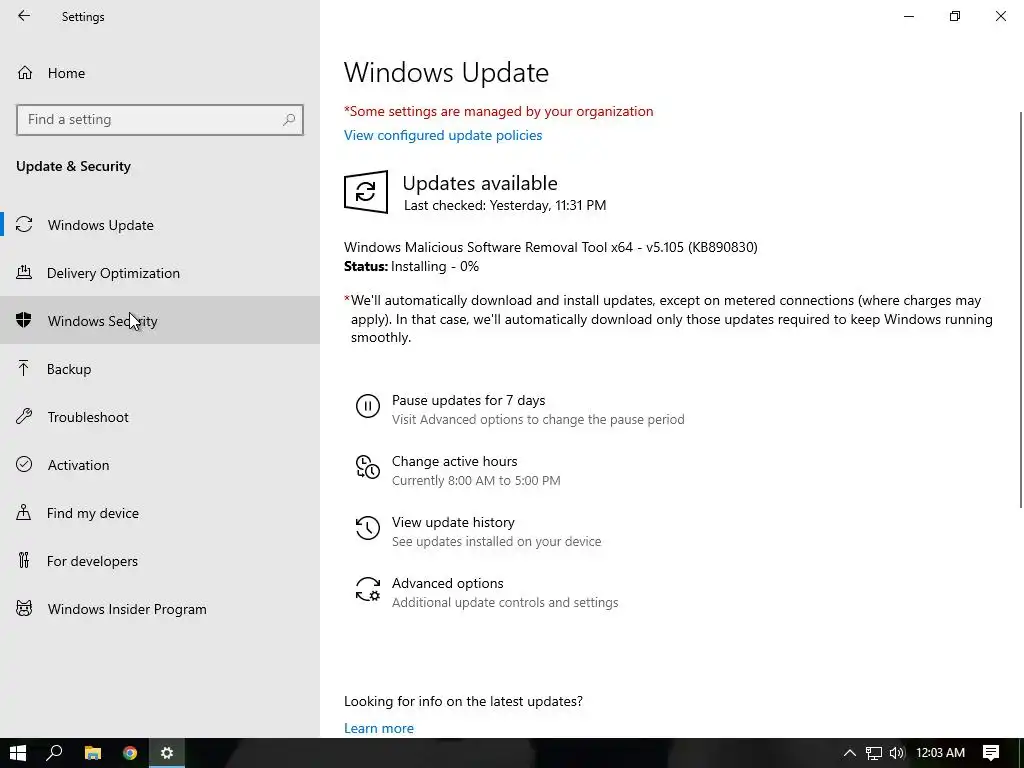Click the Backup upward arrow icon

tap(24, 368)
